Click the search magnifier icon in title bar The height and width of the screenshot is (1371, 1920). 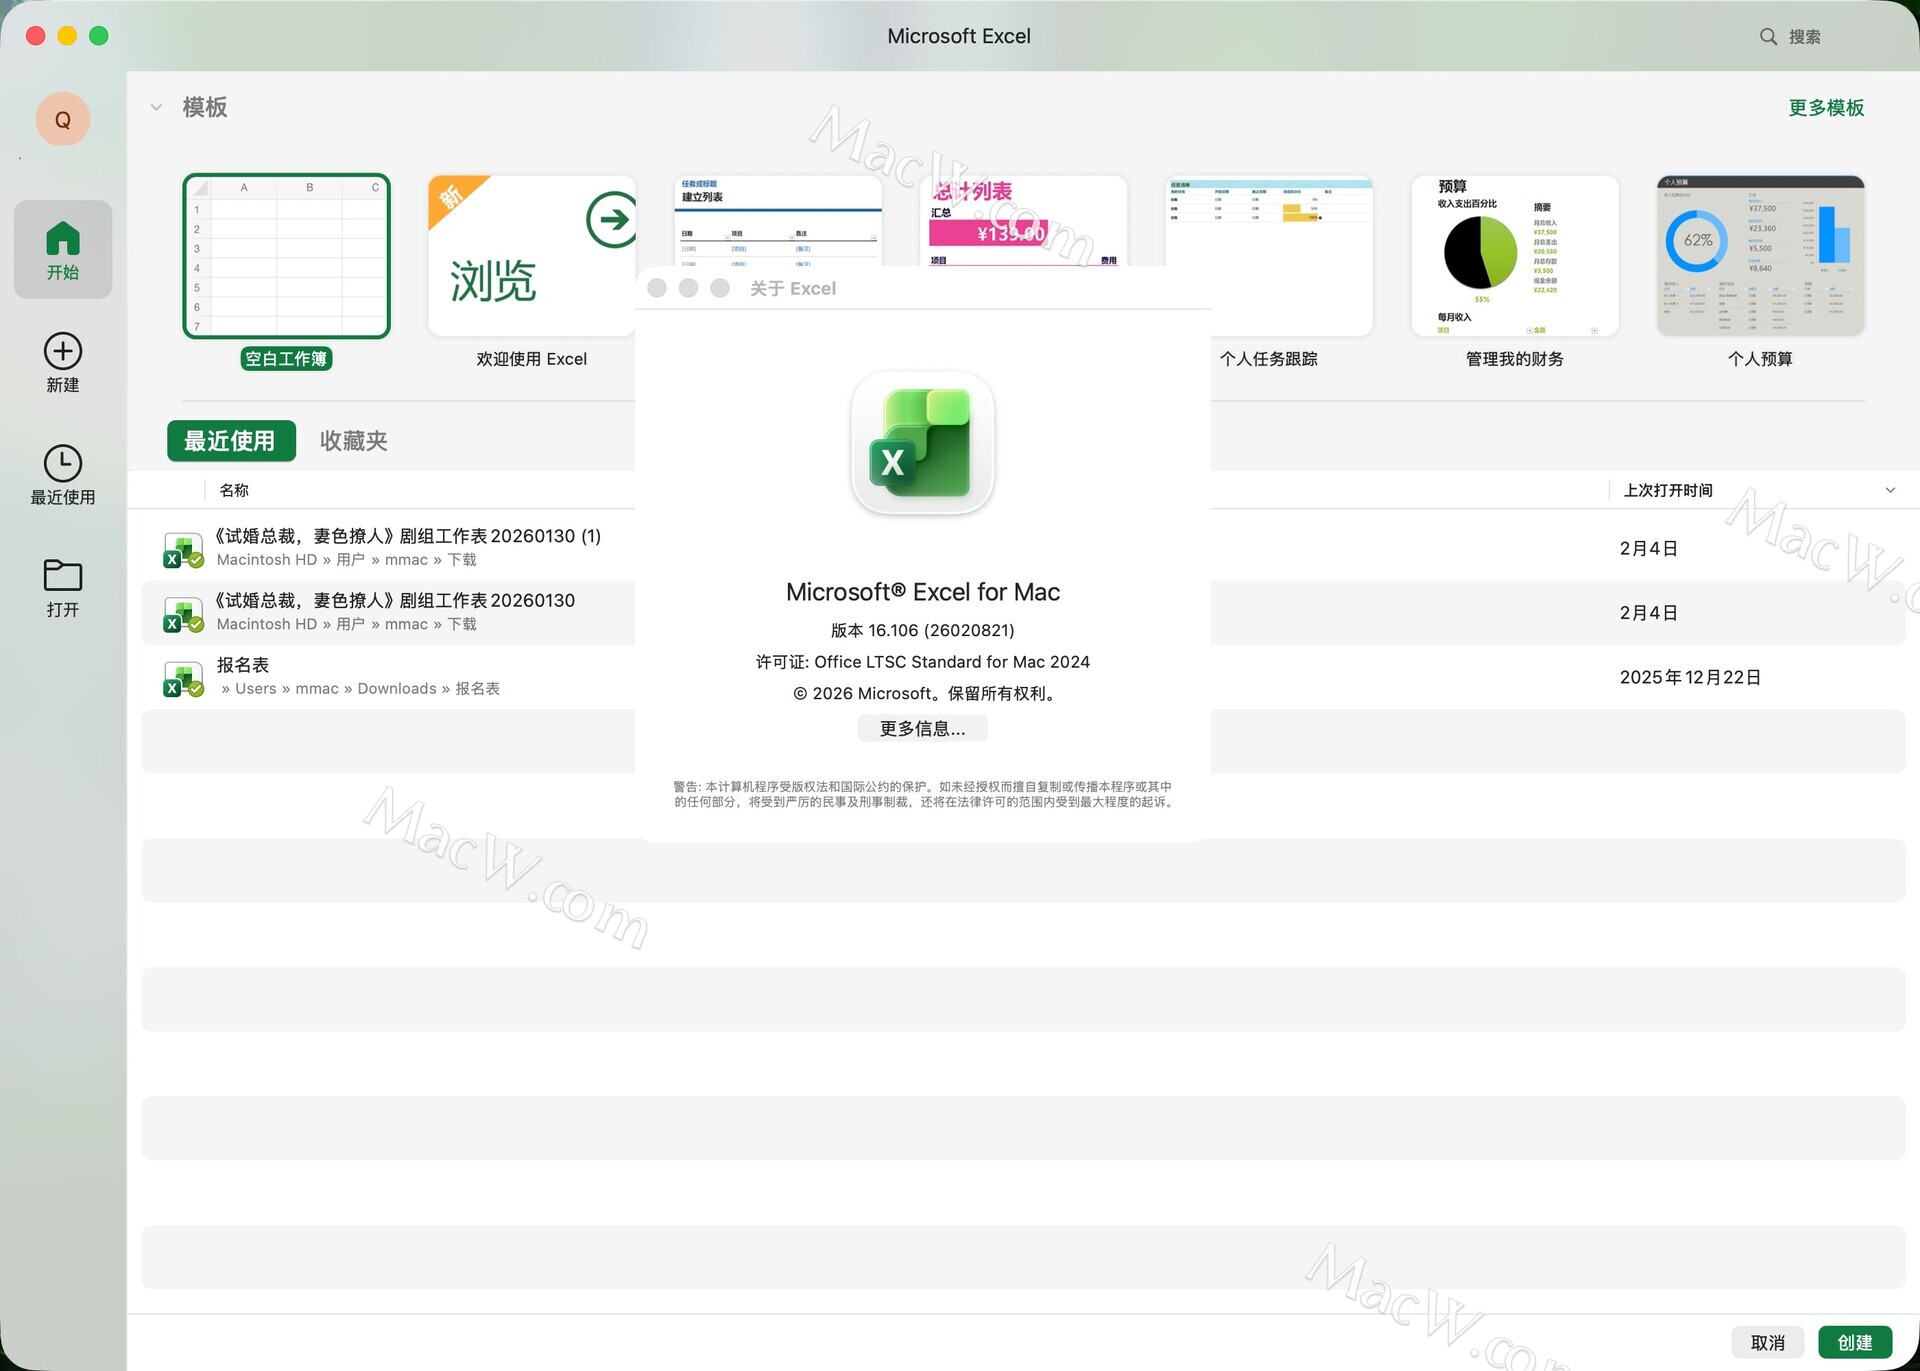[1768, 37]
